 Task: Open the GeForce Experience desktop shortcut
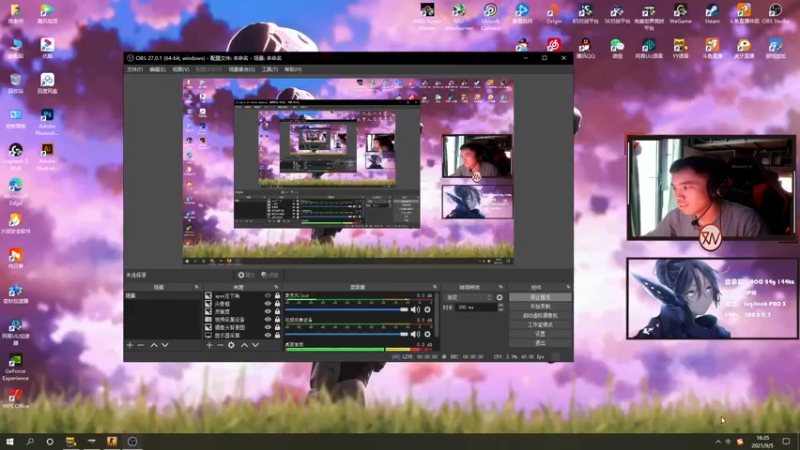(15, 367)
